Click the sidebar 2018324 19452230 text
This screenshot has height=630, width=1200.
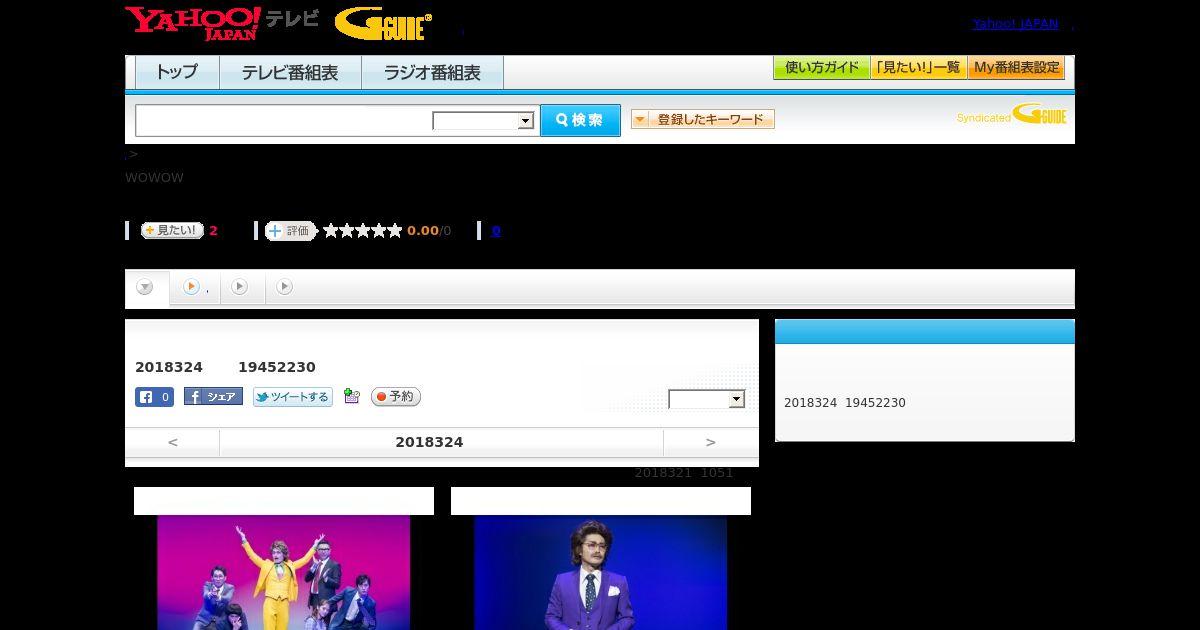tap(845, 403)
